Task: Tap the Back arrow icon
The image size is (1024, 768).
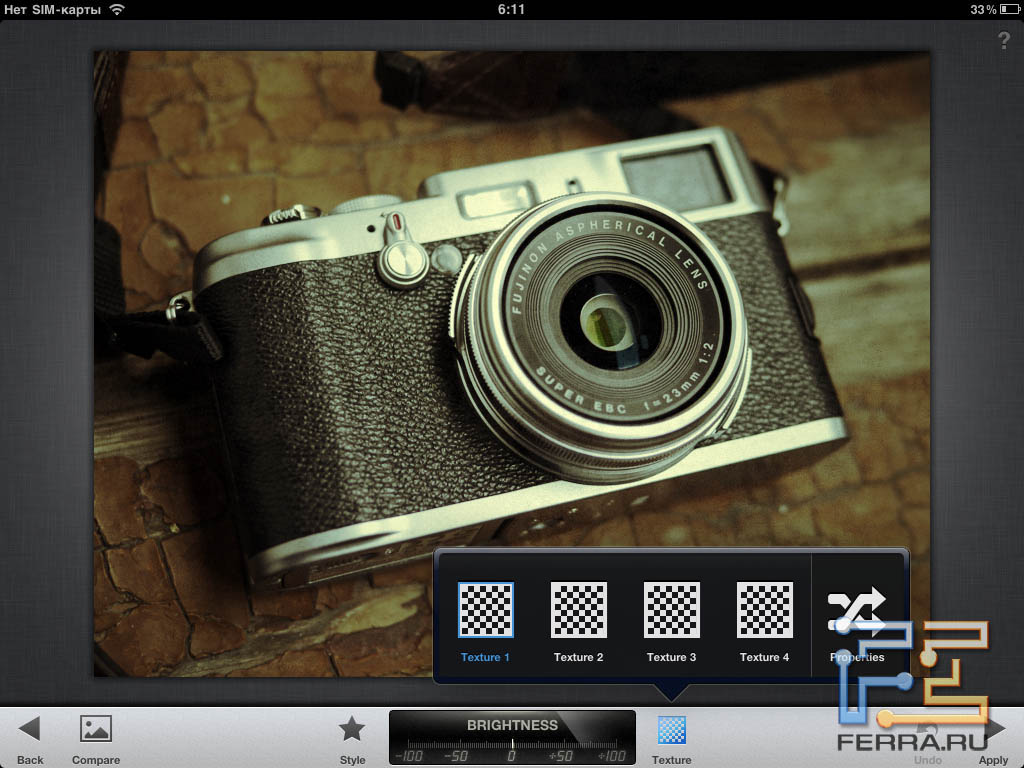Action: 30,729
